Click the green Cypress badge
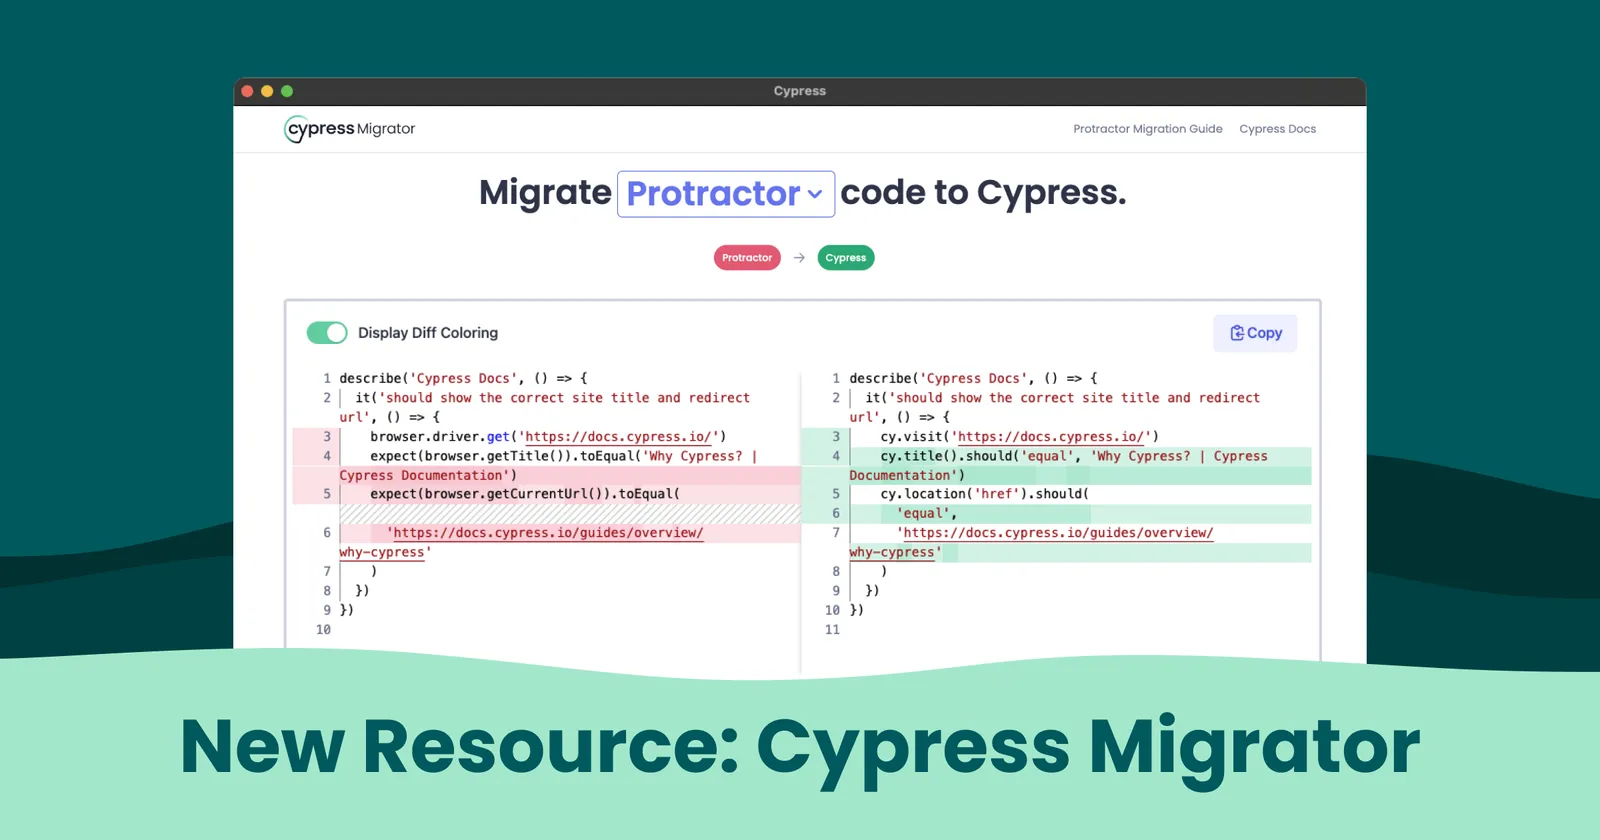The height and width of the screenshot is (840, 1600). tap(845, 258)
